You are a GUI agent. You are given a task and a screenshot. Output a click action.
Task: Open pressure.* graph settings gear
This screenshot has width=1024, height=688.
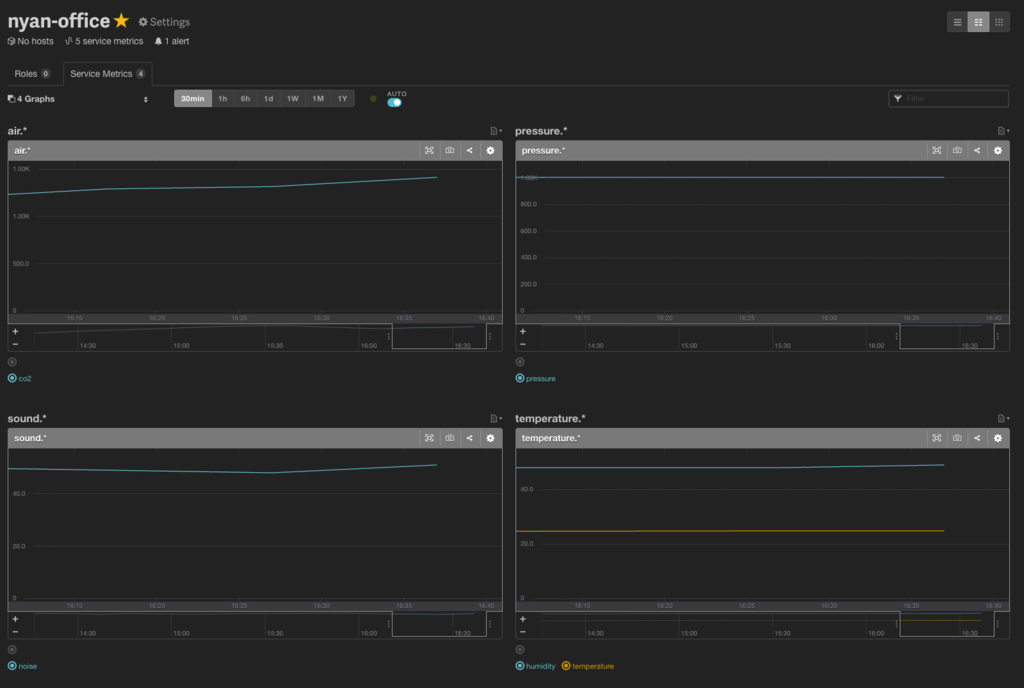coord(998,151)
